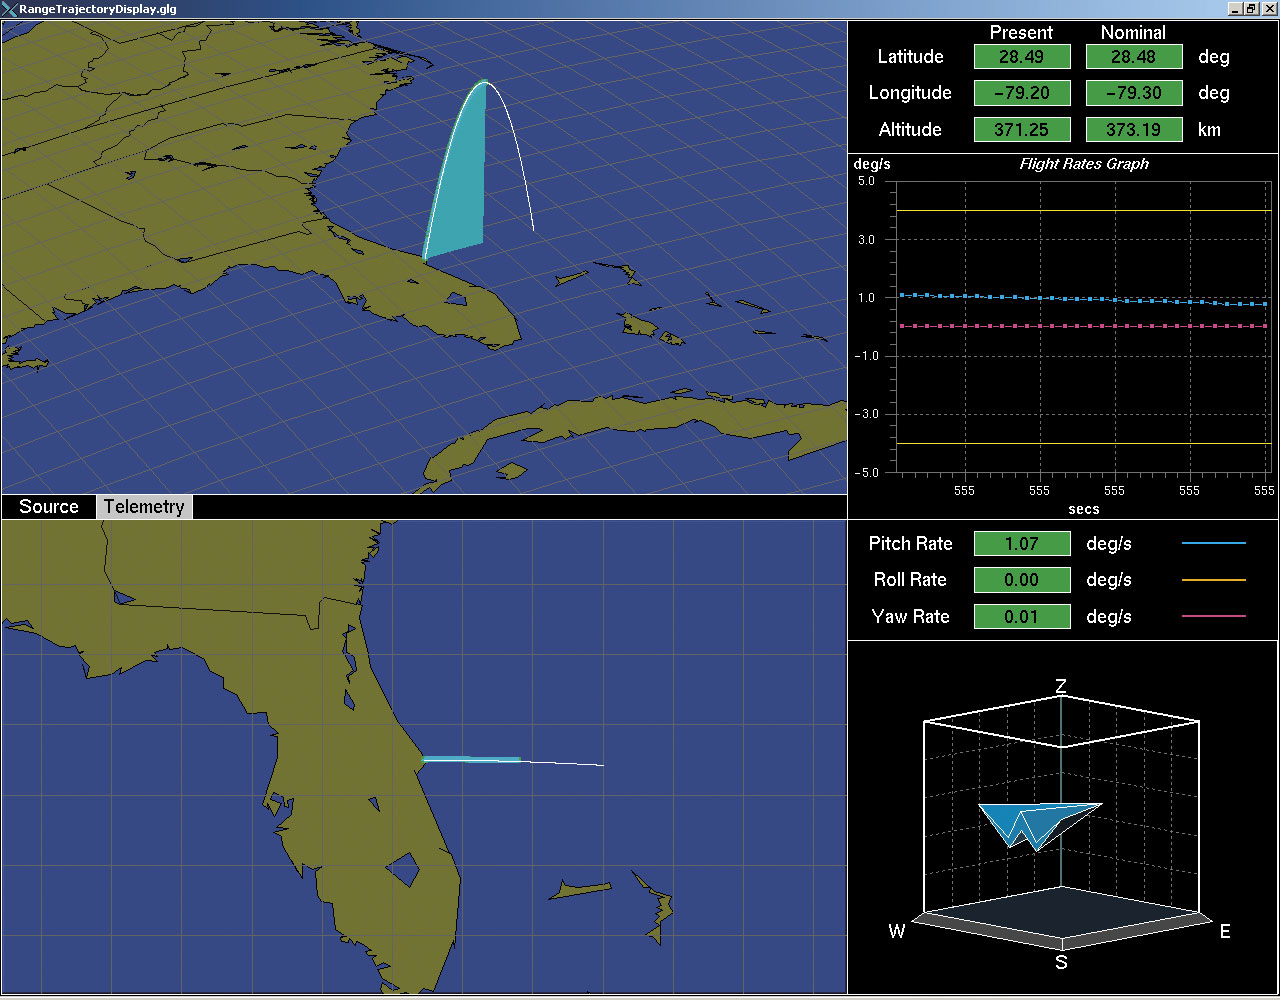Click the Yaw Rate label
1280x1000 pixels.
coord(910,617)
